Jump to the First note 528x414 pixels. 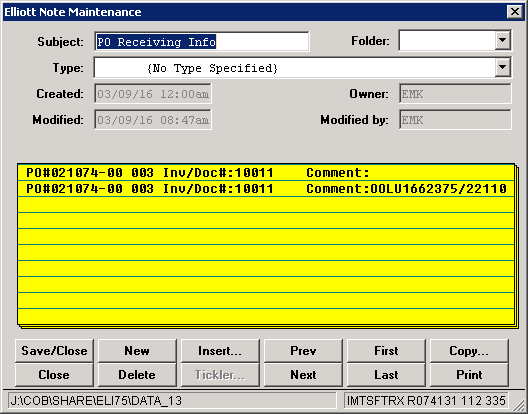386,351
